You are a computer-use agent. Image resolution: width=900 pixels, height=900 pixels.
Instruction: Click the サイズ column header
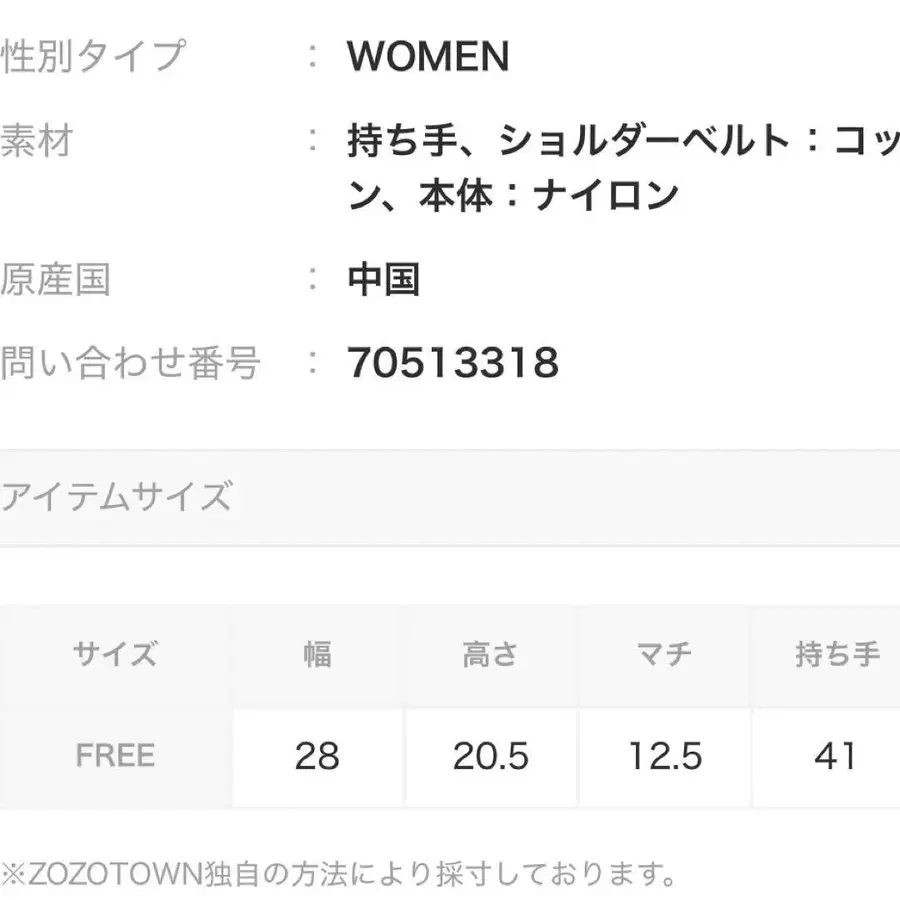(x=115, y=655)
